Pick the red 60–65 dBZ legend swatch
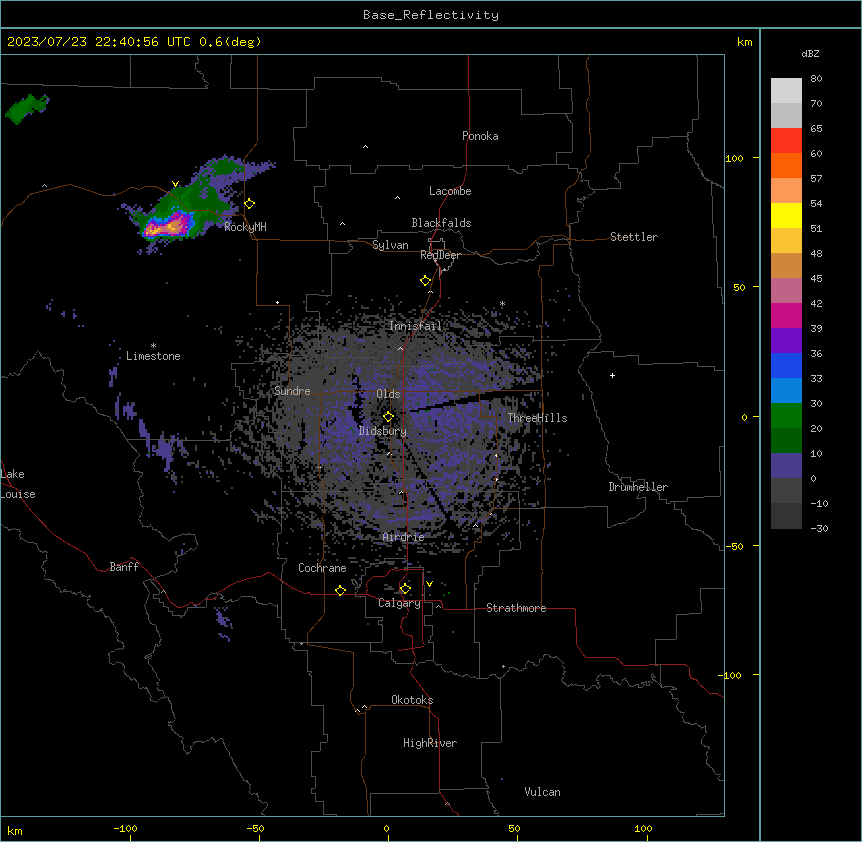This screenshot has width=862, height=842. click(x=786, y=141)
